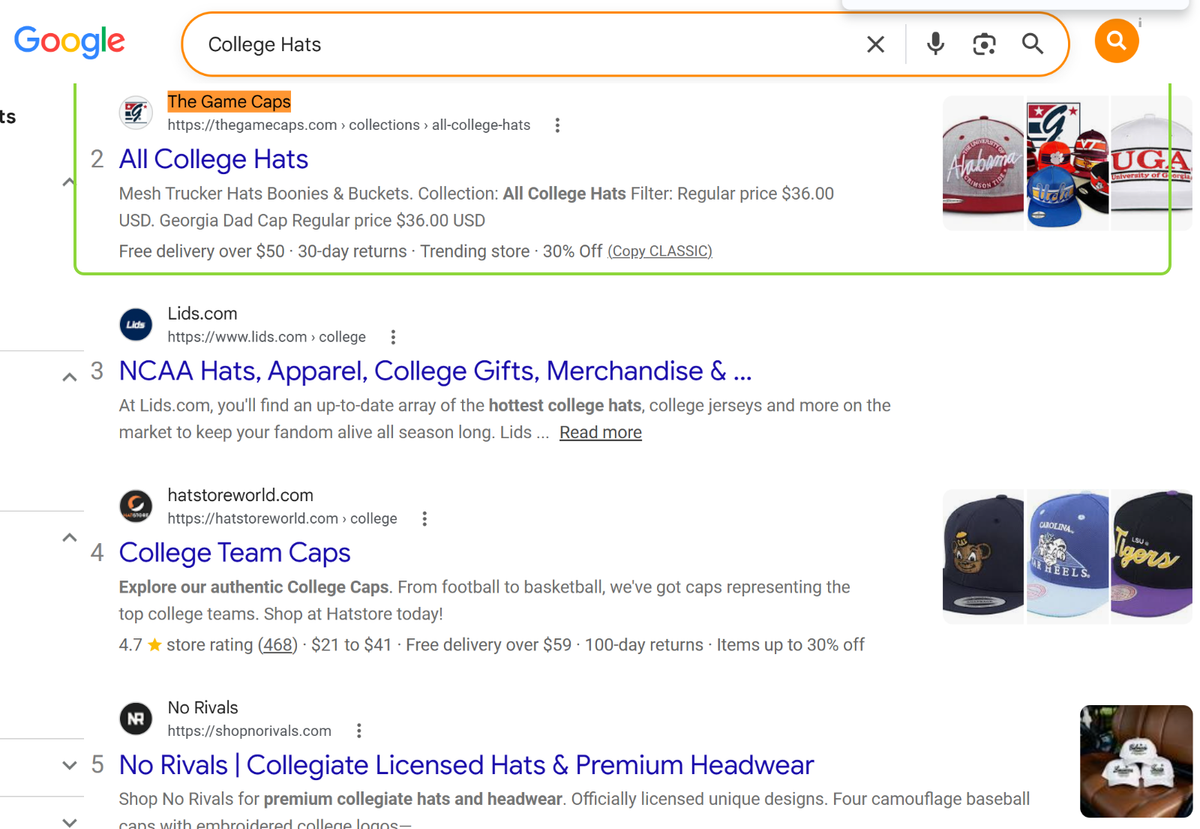This screenshot has width=1200, height=829.
Task: Click the https://www.lids.com › college URL
Action: [x=266, y=337]
